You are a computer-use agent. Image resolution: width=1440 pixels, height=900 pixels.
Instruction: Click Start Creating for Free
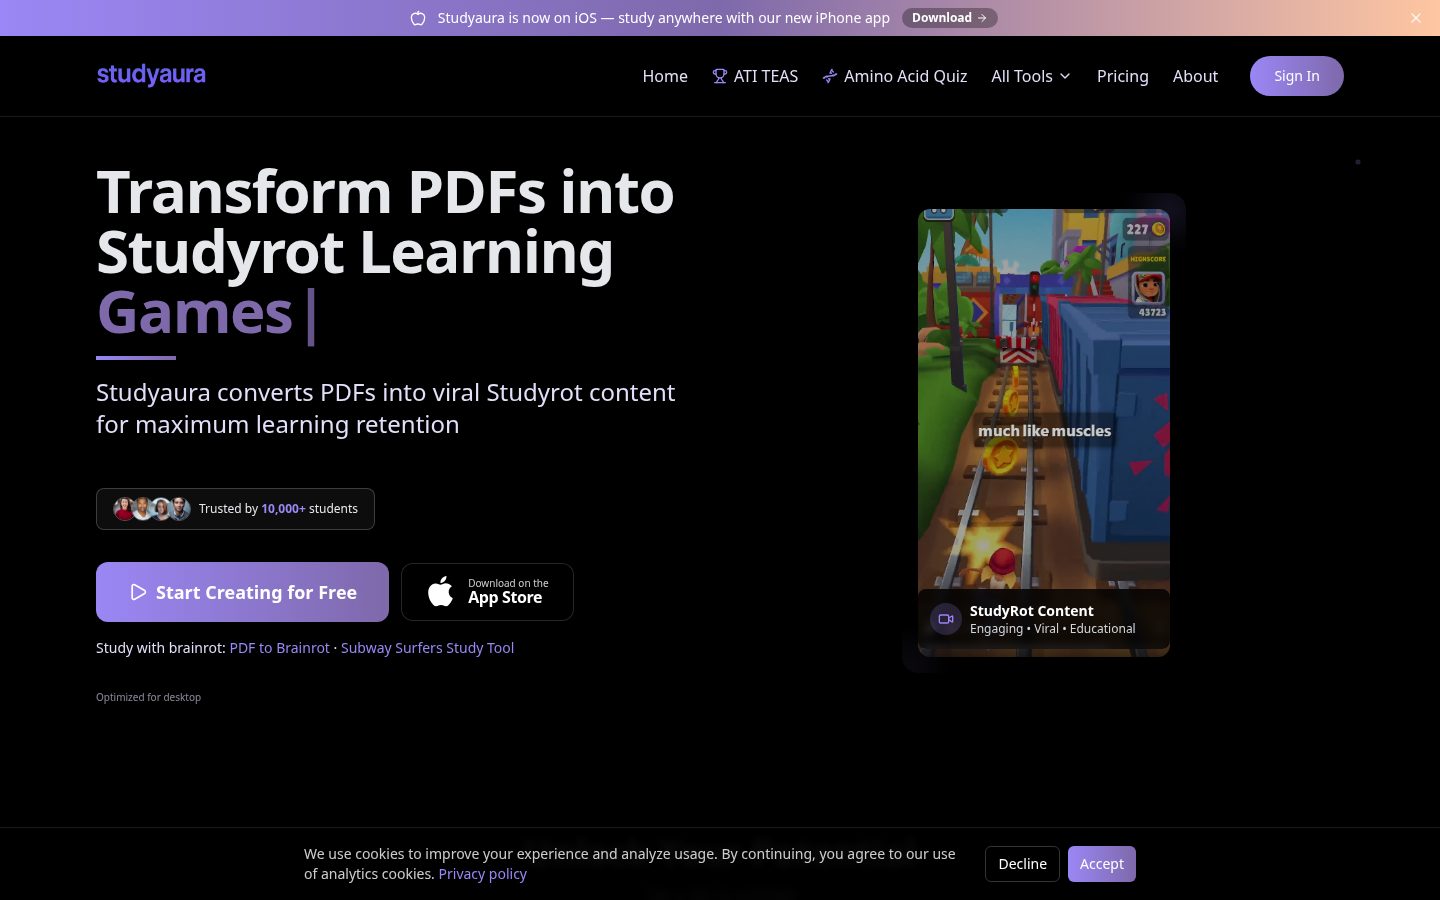tap(242, 592)
